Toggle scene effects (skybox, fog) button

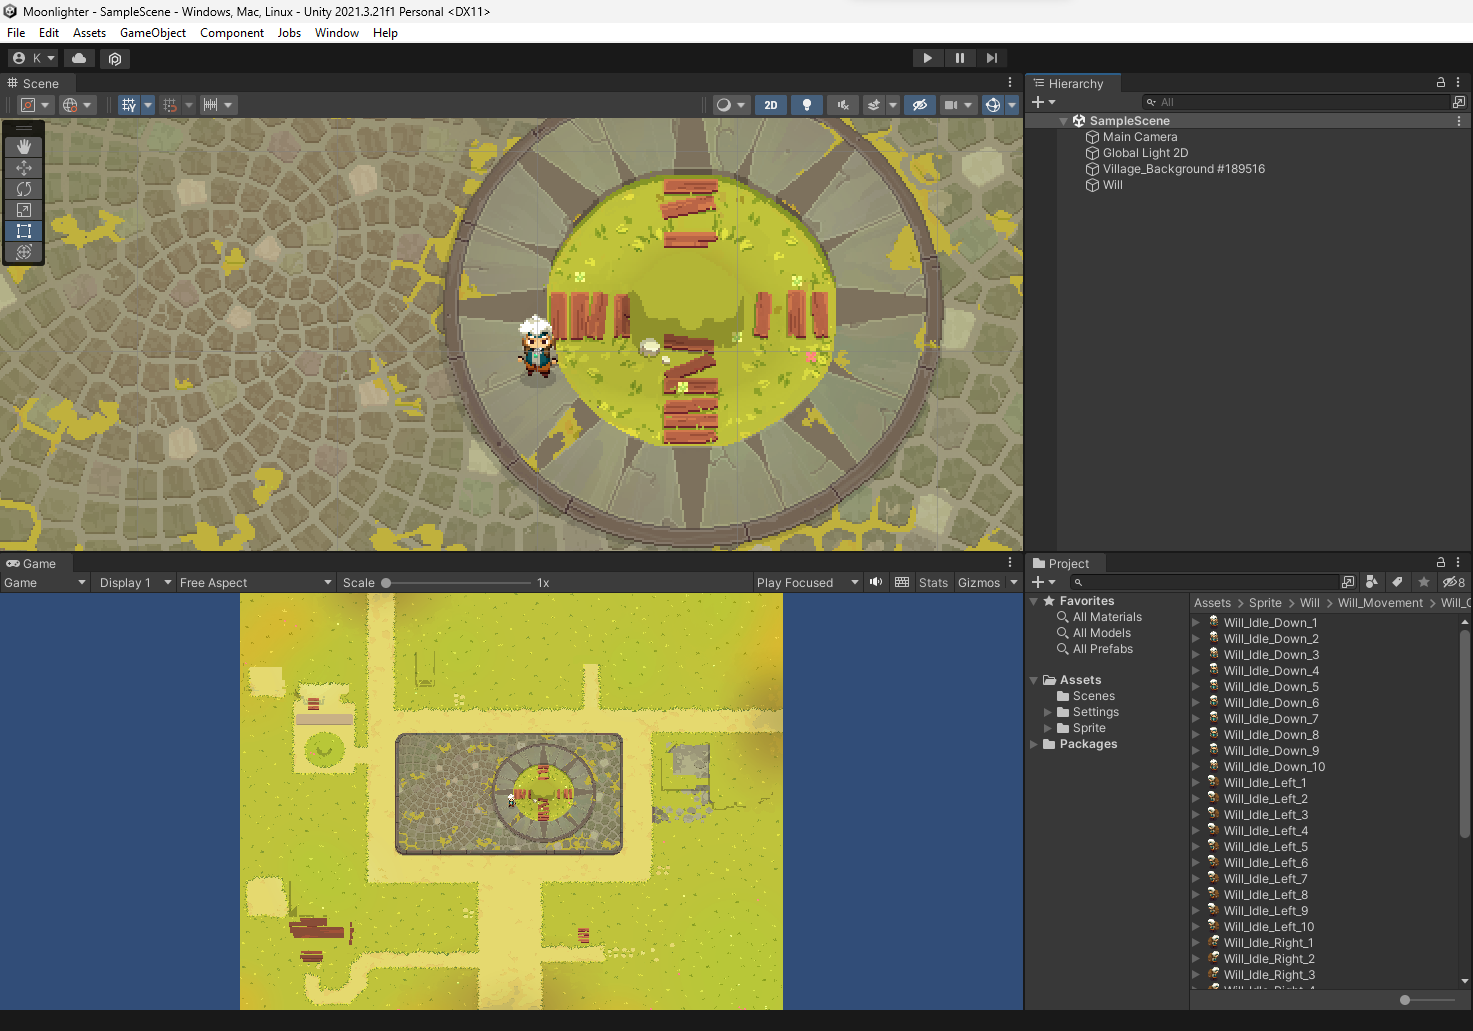tap(873, 105)
